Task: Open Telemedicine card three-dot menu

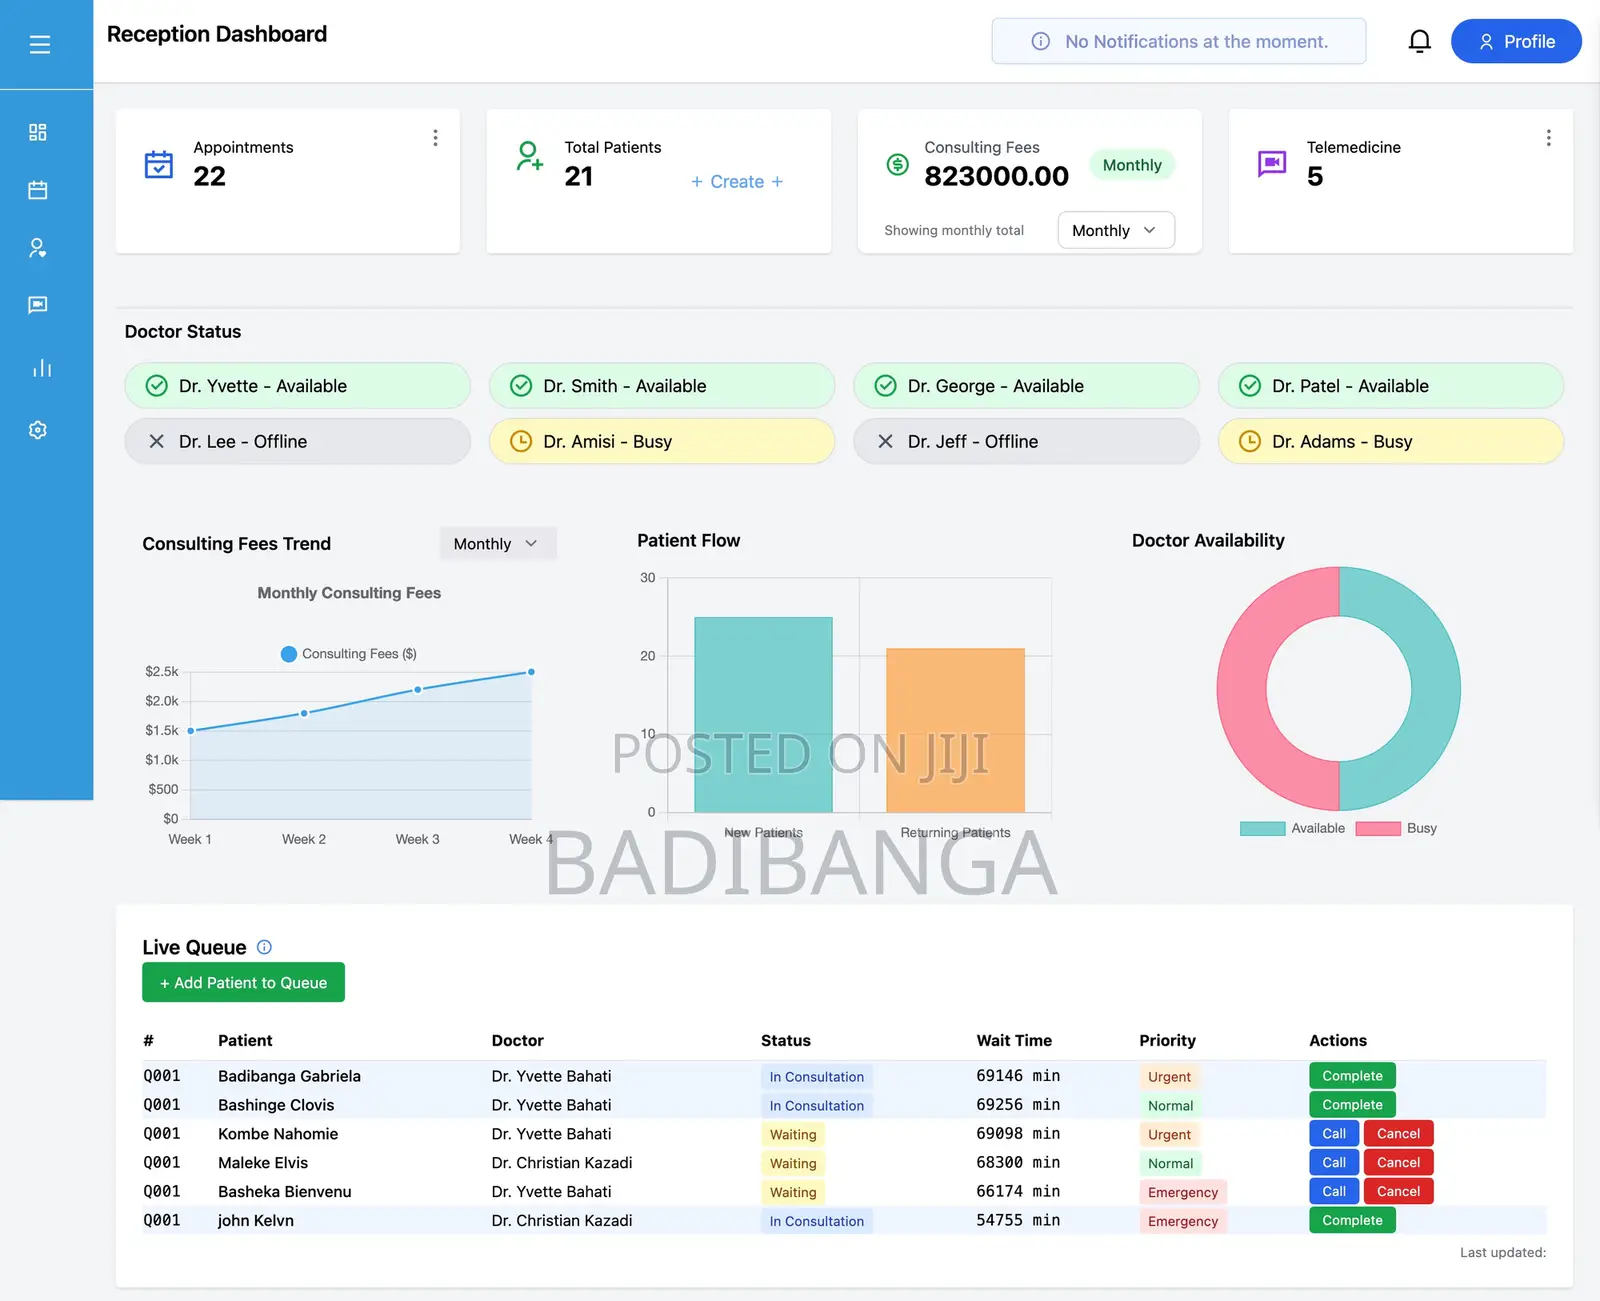Action: pos(1548,138)
